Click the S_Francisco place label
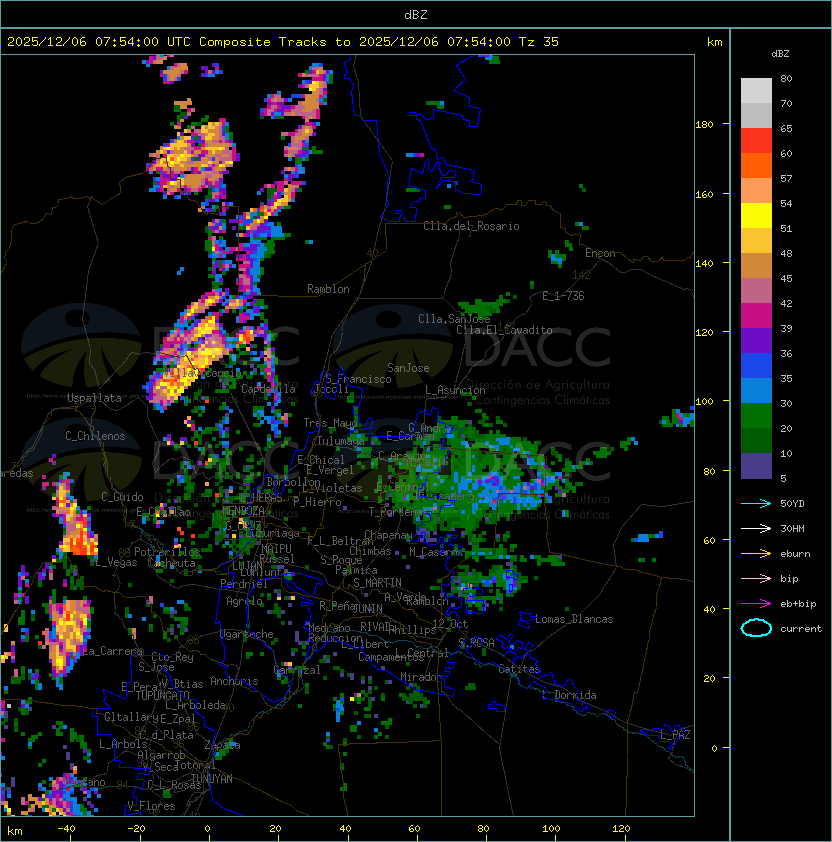 358,379
